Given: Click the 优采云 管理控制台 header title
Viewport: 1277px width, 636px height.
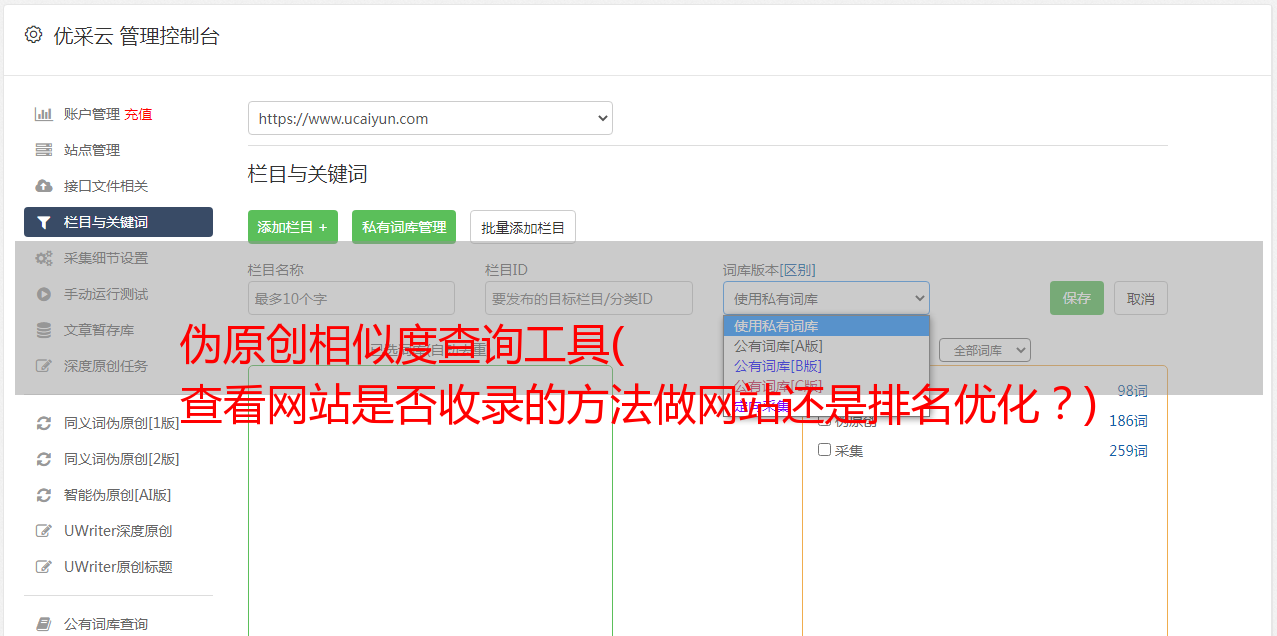Looking at the screenshot, I should pyautogui.click(x=136, y=36).
